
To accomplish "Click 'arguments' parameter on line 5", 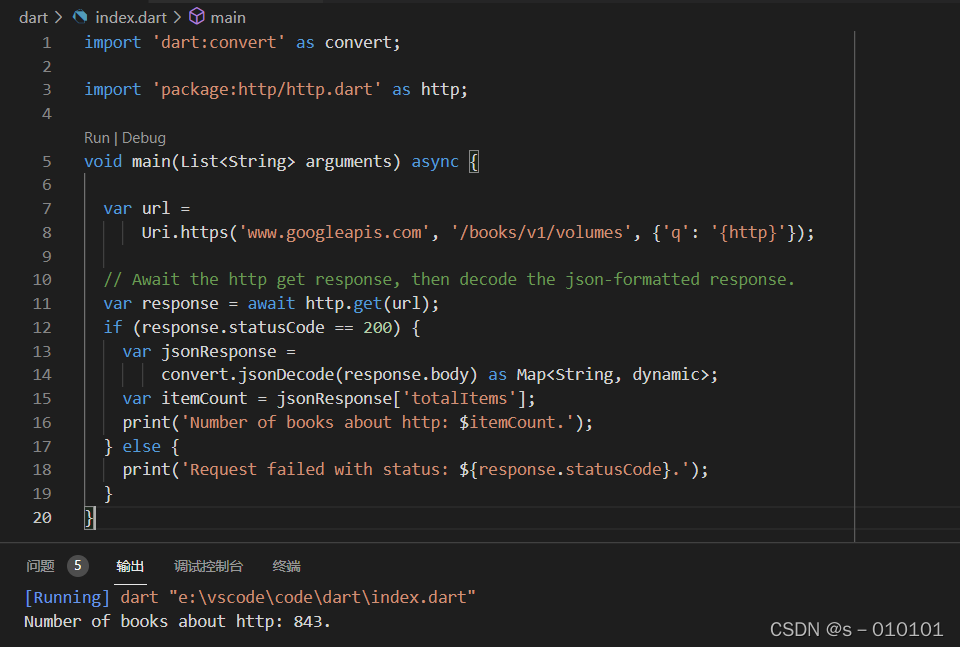I will point(348,162).
